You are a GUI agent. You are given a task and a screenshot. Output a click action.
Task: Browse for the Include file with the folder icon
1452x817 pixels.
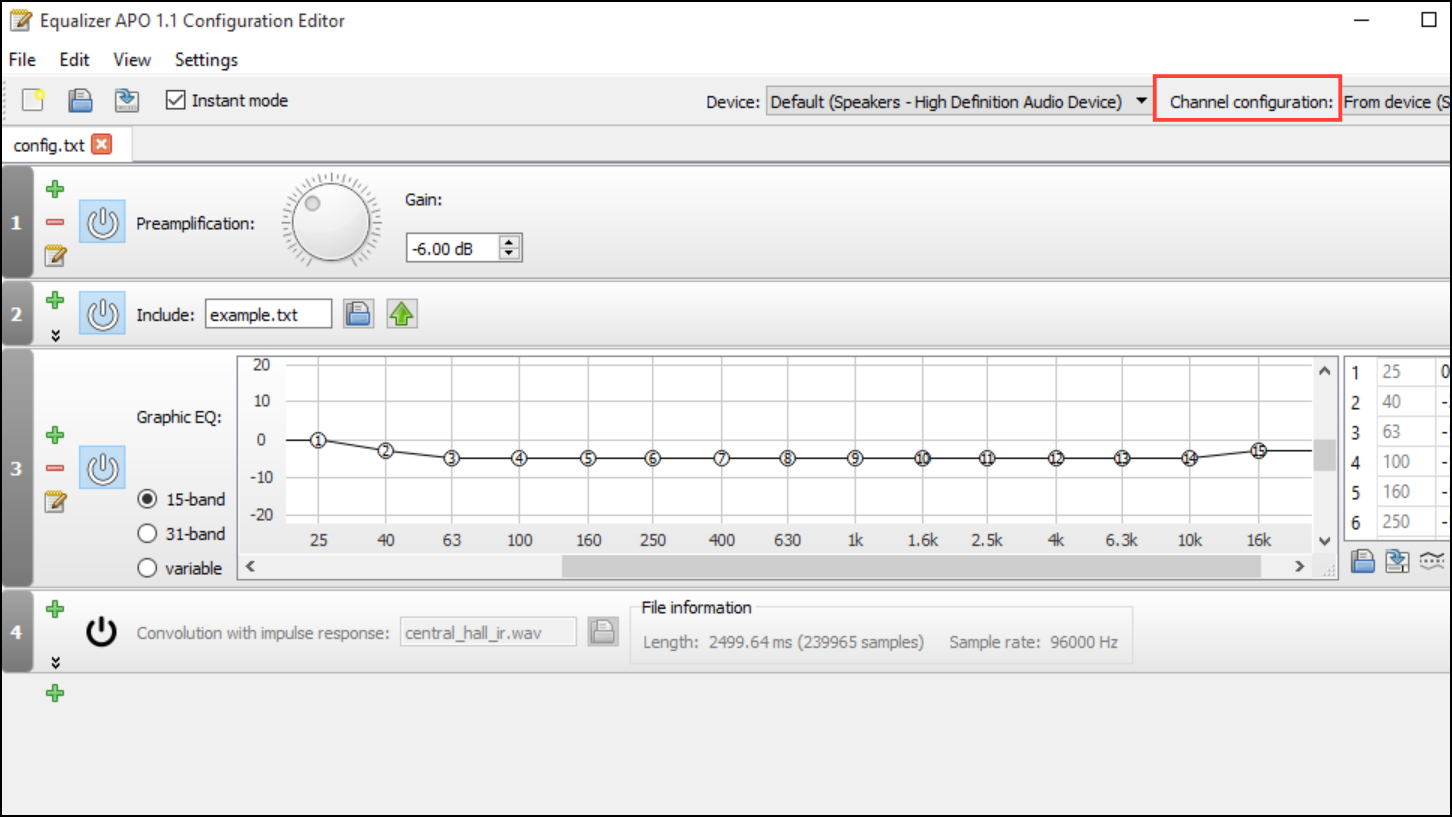click(358, 314)
